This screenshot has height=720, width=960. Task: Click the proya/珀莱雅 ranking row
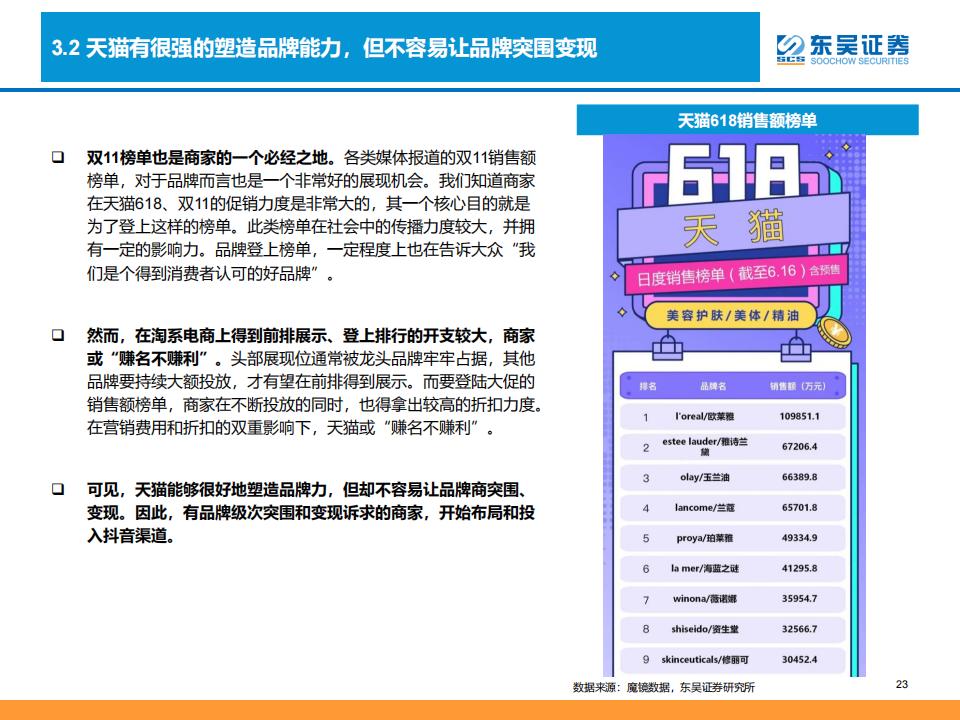point(733,538)
